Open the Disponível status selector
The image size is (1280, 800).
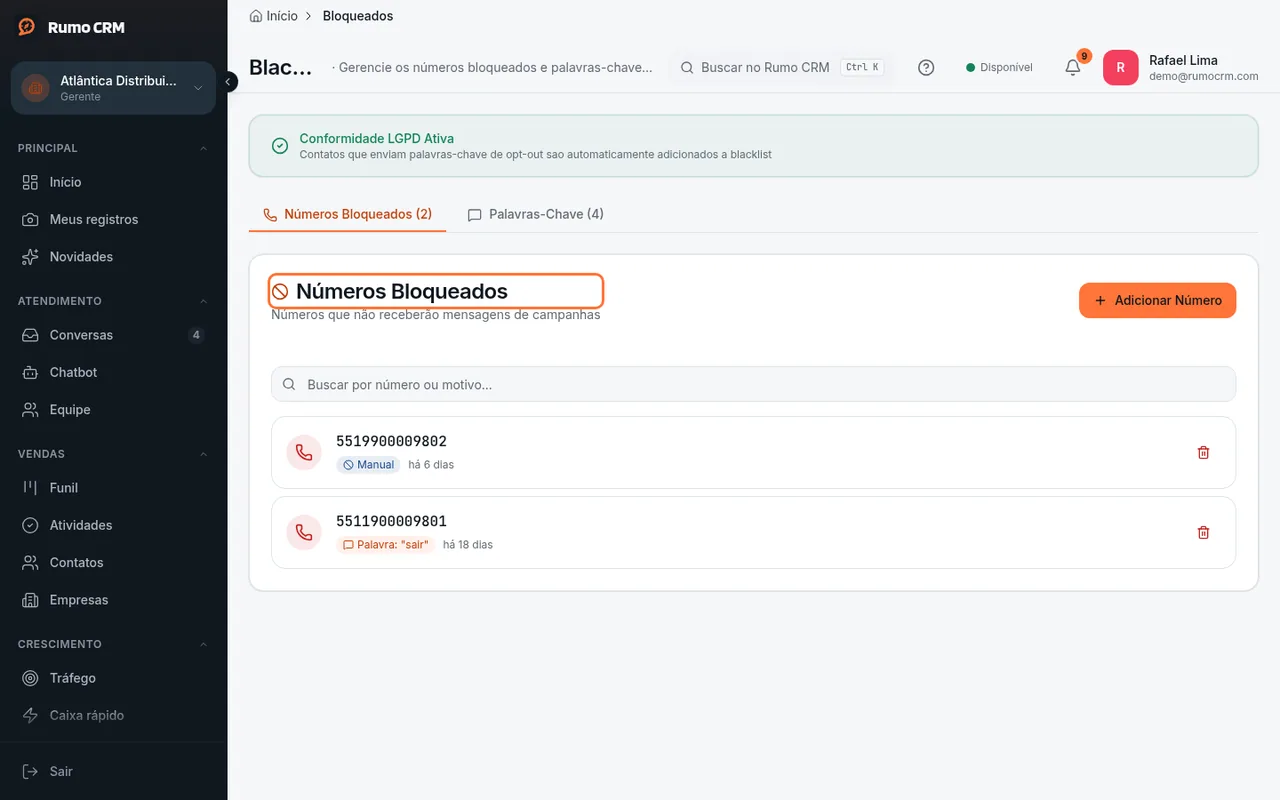[999, 68]
